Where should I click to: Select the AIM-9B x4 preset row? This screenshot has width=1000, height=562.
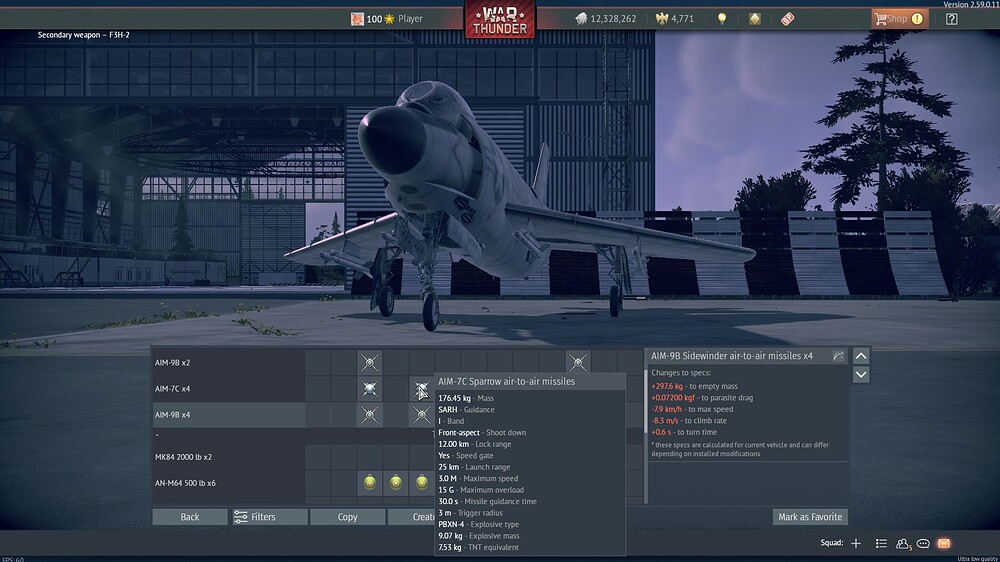pos(228,415)
